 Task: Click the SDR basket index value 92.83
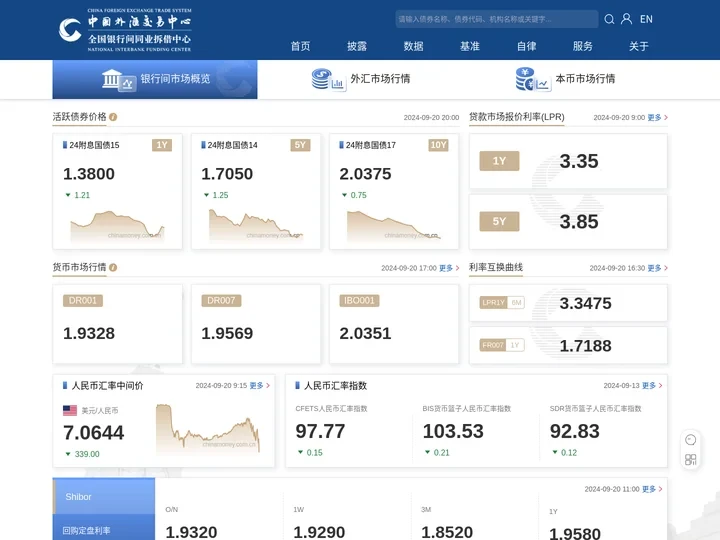pyautogui.click(x=574, y=432)
